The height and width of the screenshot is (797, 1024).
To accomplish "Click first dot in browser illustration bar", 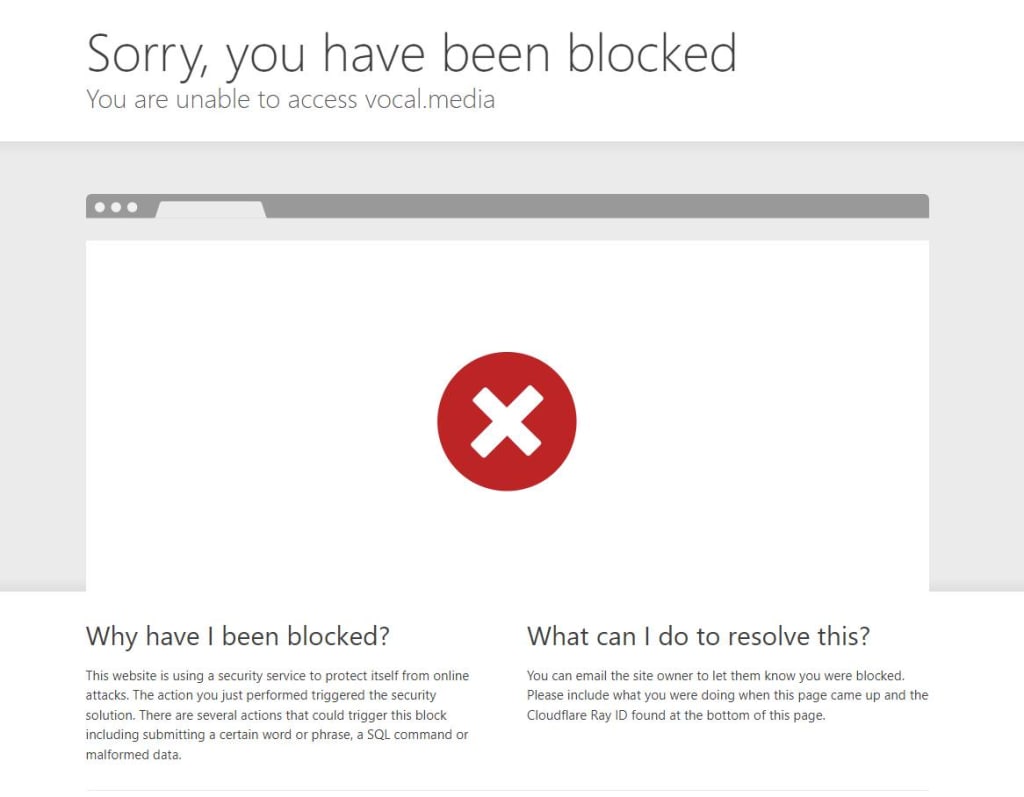I will (100, 207).
